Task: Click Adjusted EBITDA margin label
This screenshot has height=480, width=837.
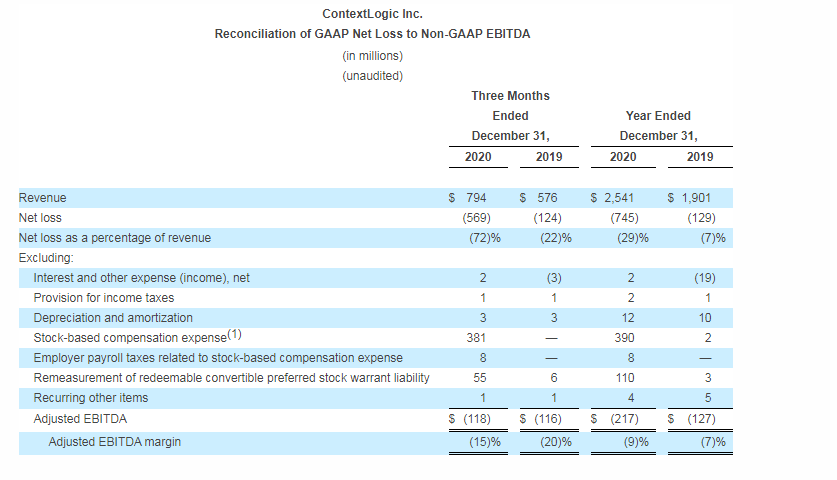Action: tap(115, 442)
